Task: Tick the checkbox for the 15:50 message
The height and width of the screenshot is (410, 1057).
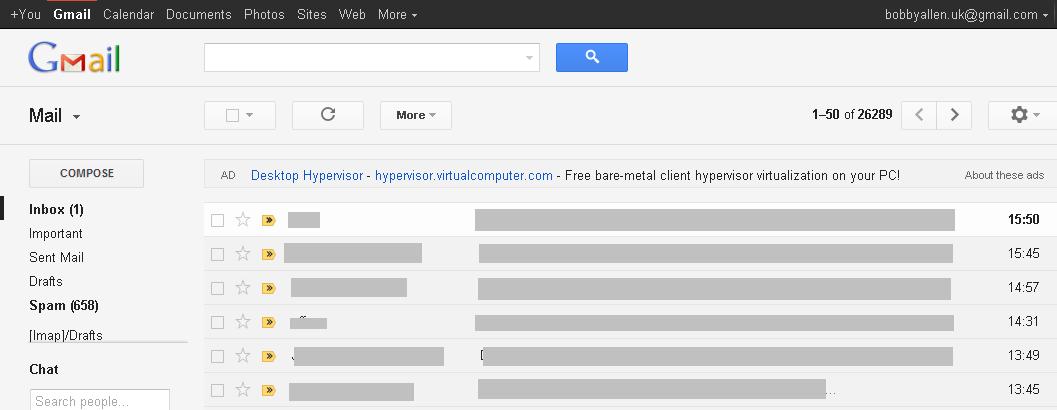Action: pyautogui.click(x=217, y=221)
